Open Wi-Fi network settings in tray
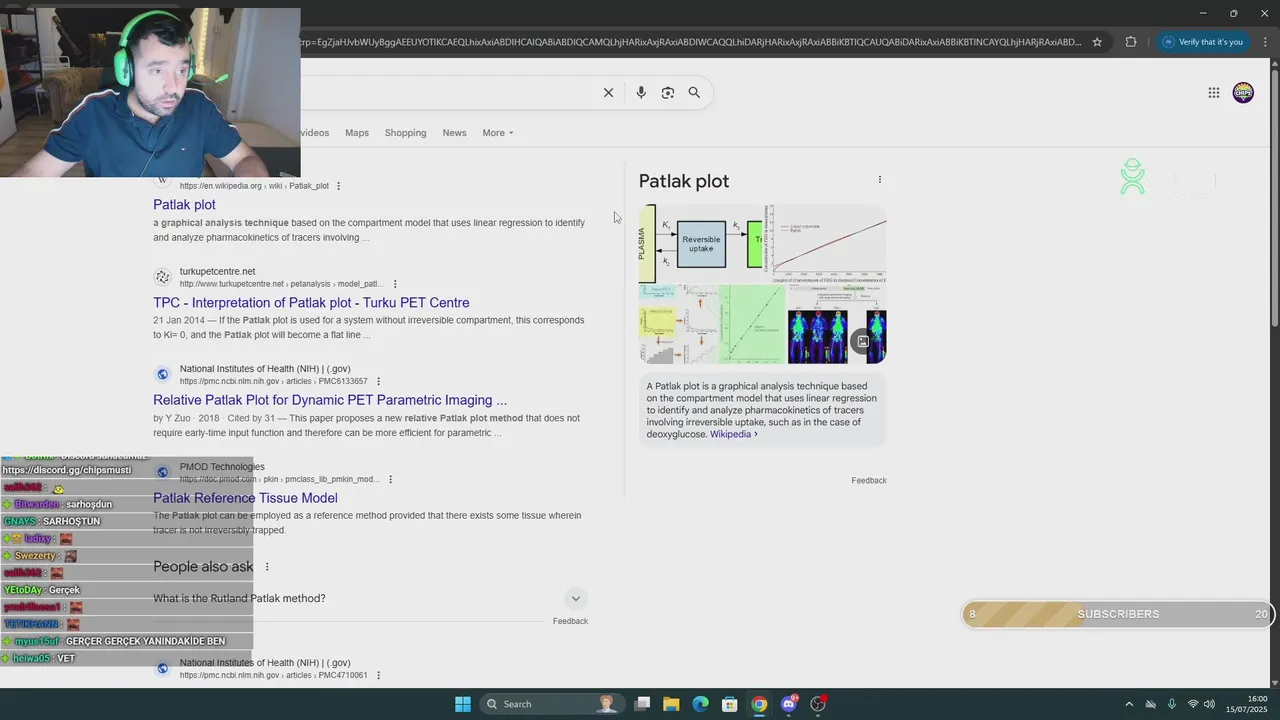1280x720 pixels. click(x=1192, y=704)
